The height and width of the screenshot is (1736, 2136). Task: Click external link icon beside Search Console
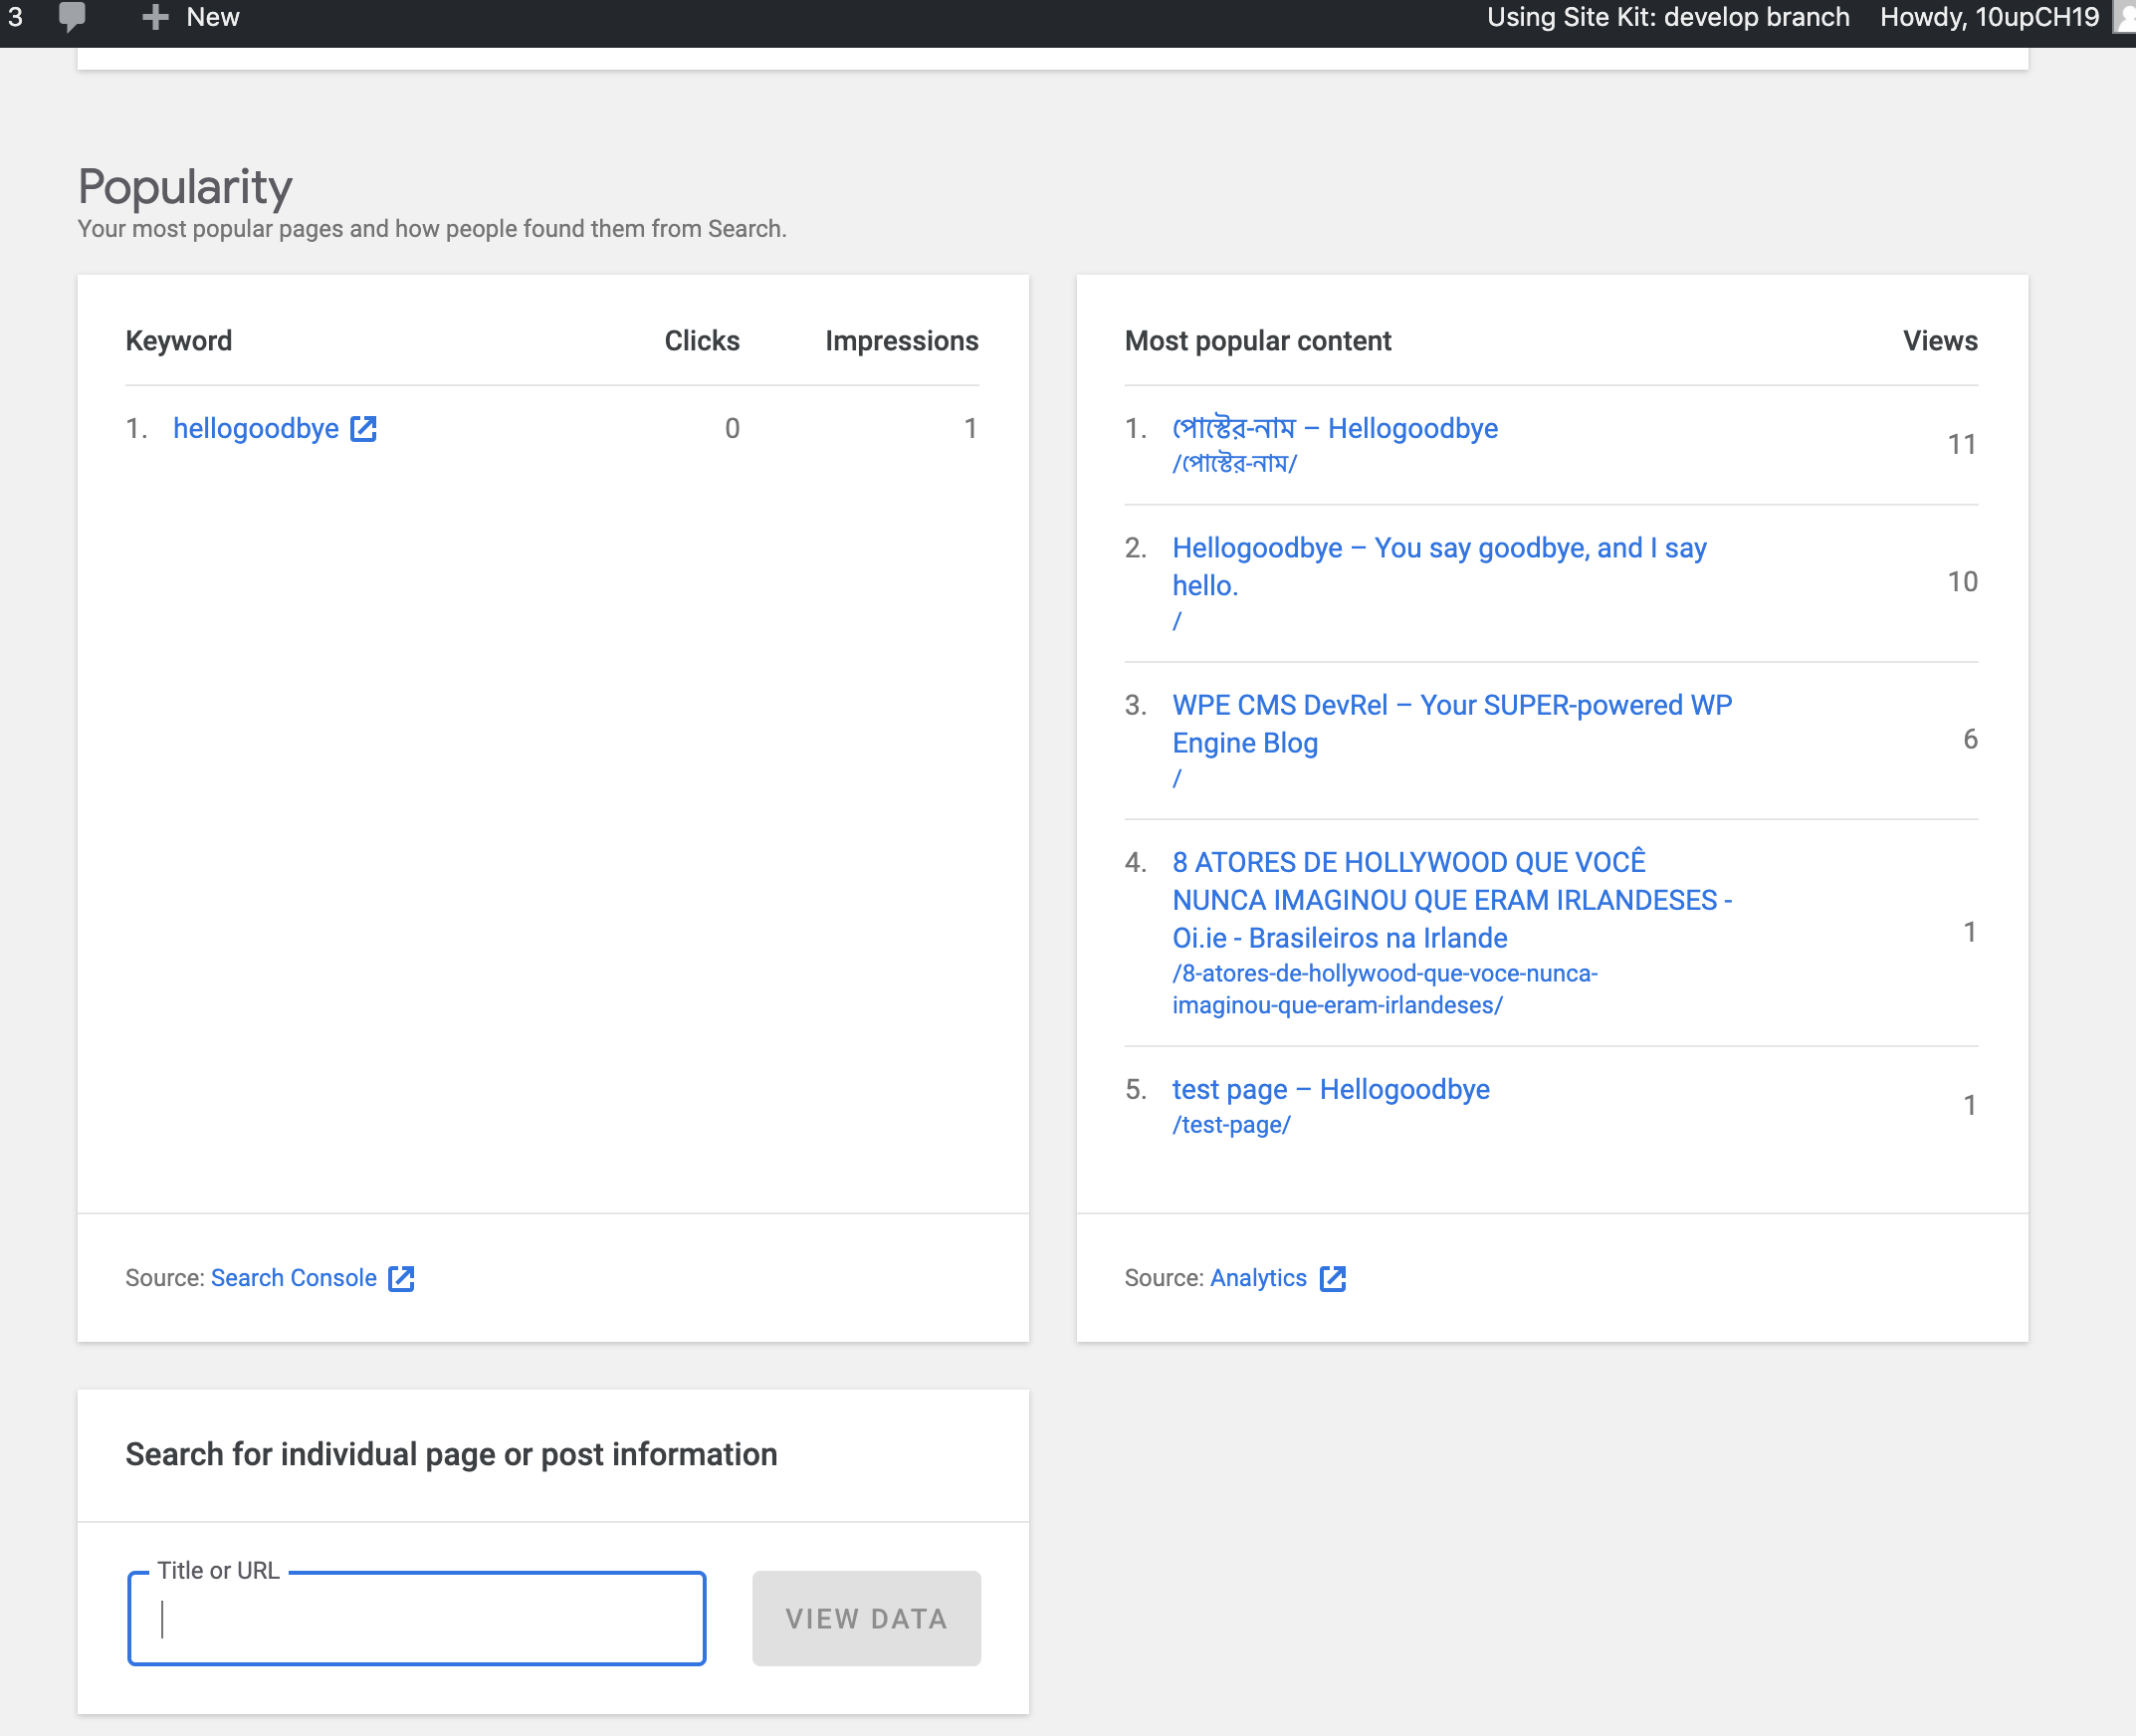click(402, 1278)
